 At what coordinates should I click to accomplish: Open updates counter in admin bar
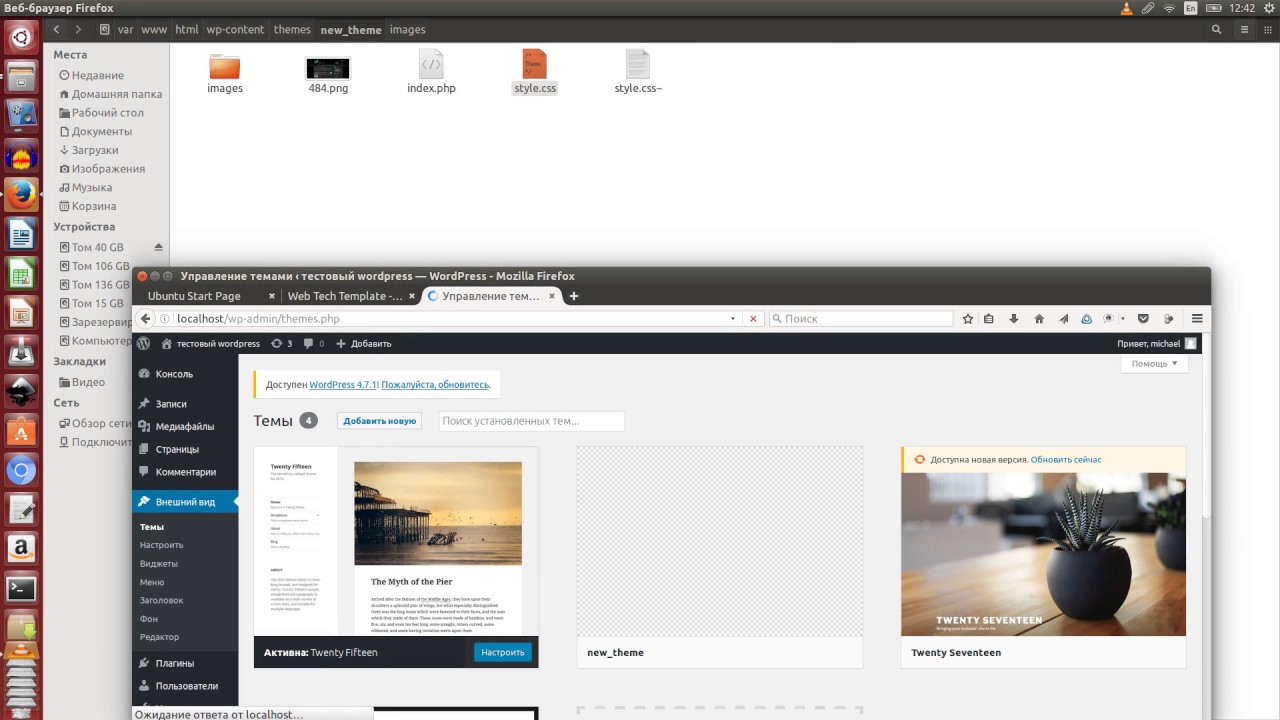point(281,343)
